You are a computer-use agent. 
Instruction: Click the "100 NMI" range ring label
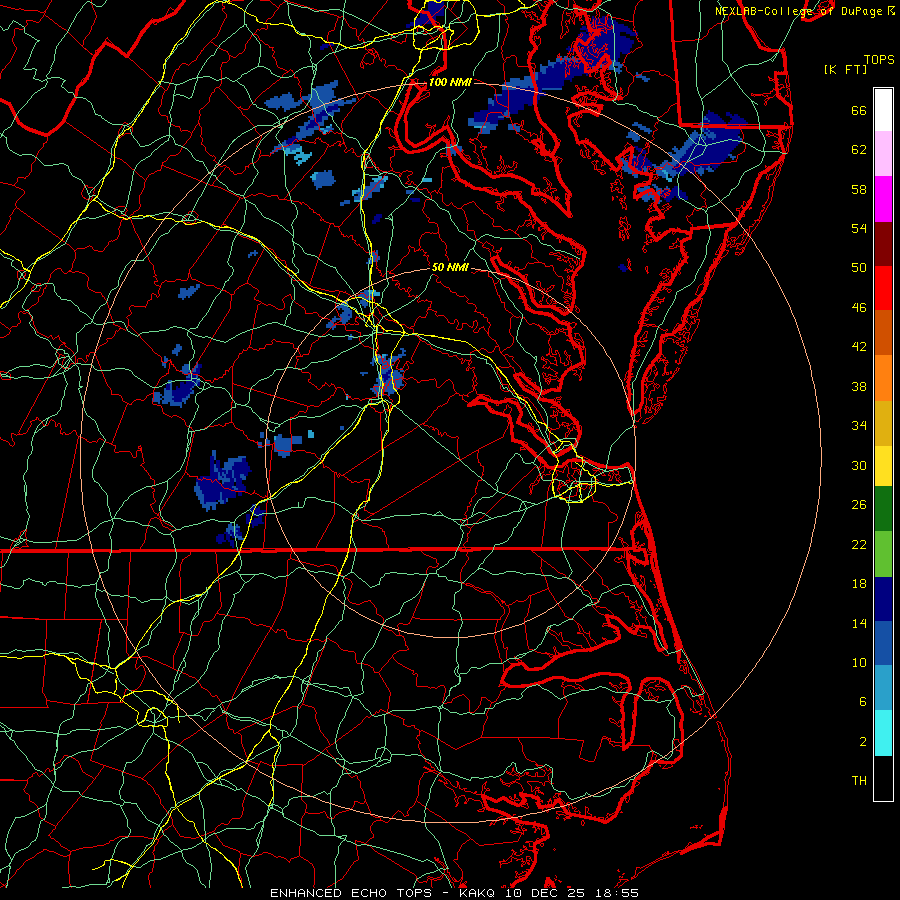450,82
